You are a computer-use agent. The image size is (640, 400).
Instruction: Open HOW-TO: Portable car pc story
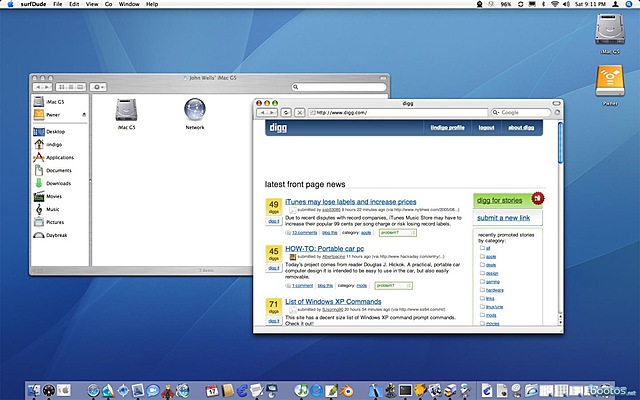click(x=324, y=249)
